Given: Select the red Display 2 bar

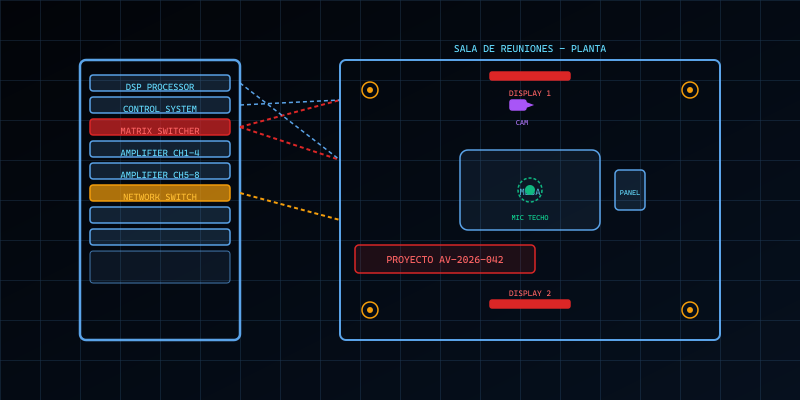Looking at the screenshot, I should [x=530, y=304].
